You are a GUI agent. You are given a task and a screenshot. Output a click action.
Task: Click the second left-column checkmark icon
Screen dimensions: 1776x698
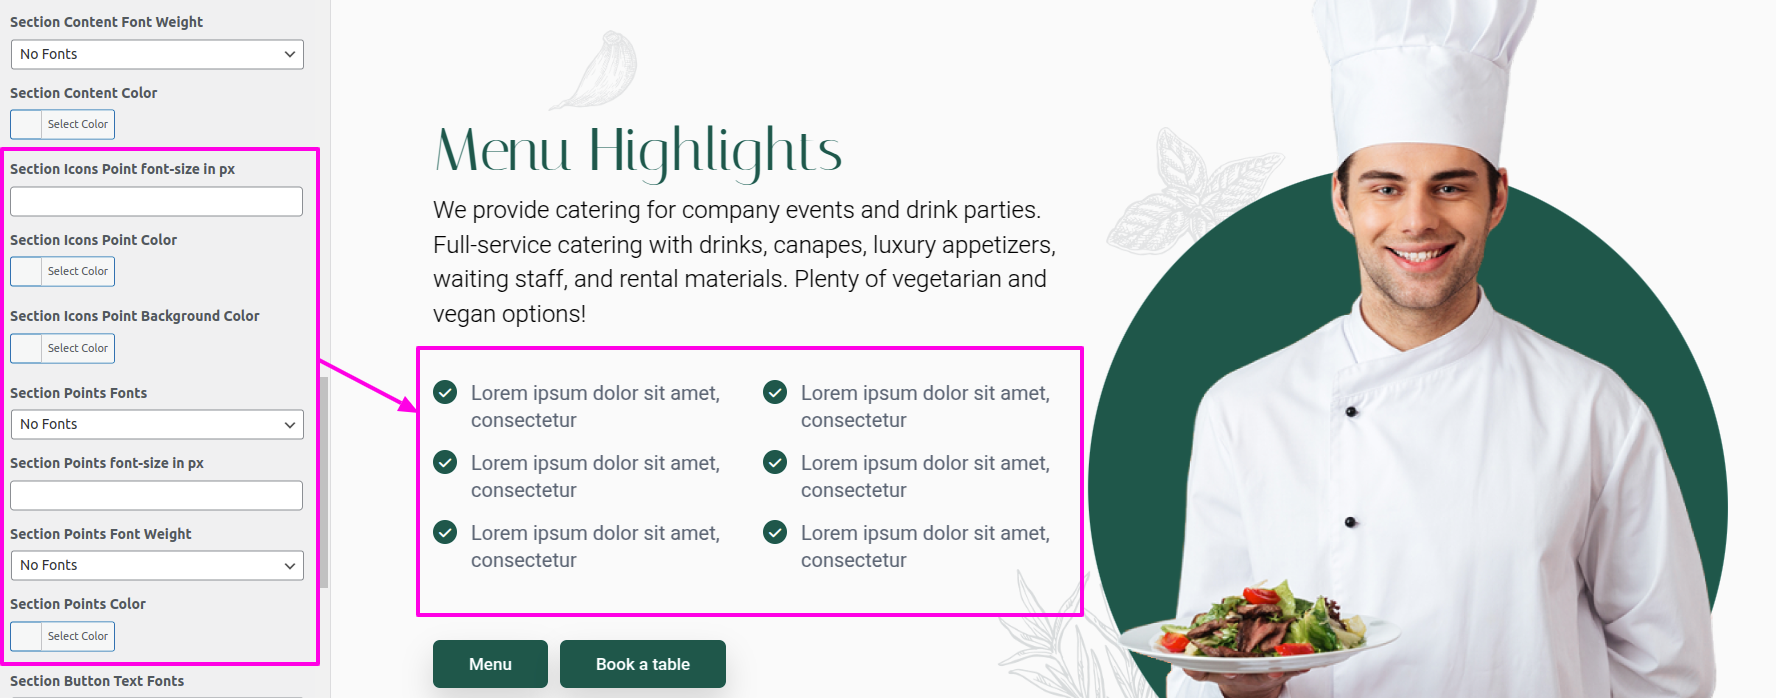(445, 462)
